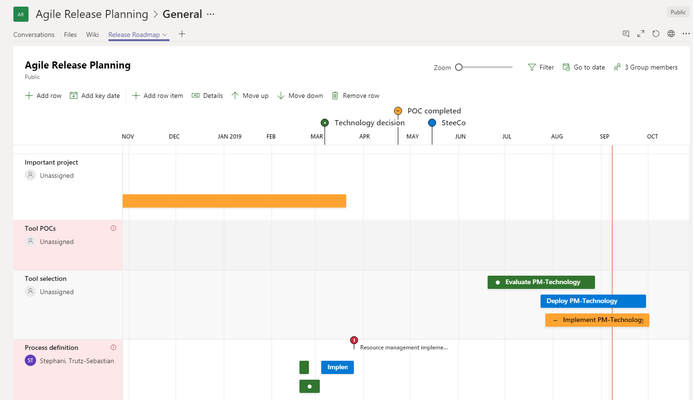Click the group members people icon
This screenshot has width=693, height=400.
click(617, 67)
